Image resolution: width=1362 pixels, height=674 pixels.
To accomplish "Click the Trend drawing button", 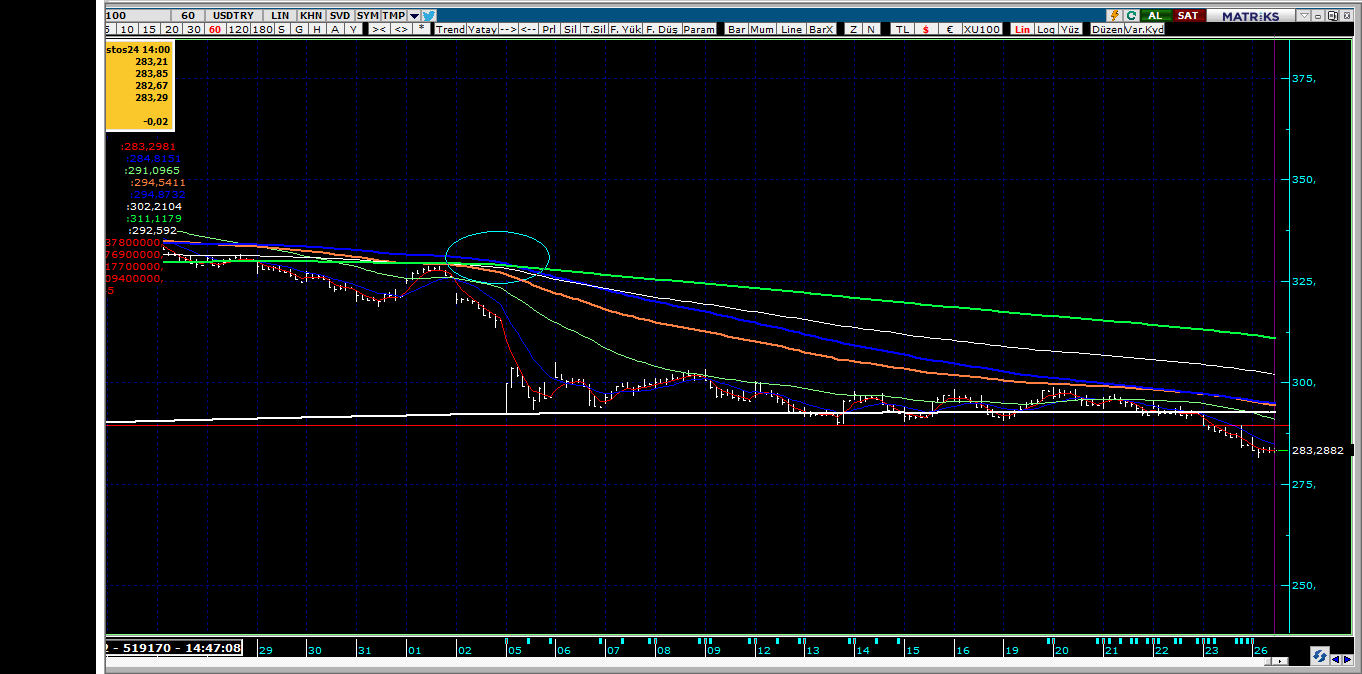I will coord(451,30).
